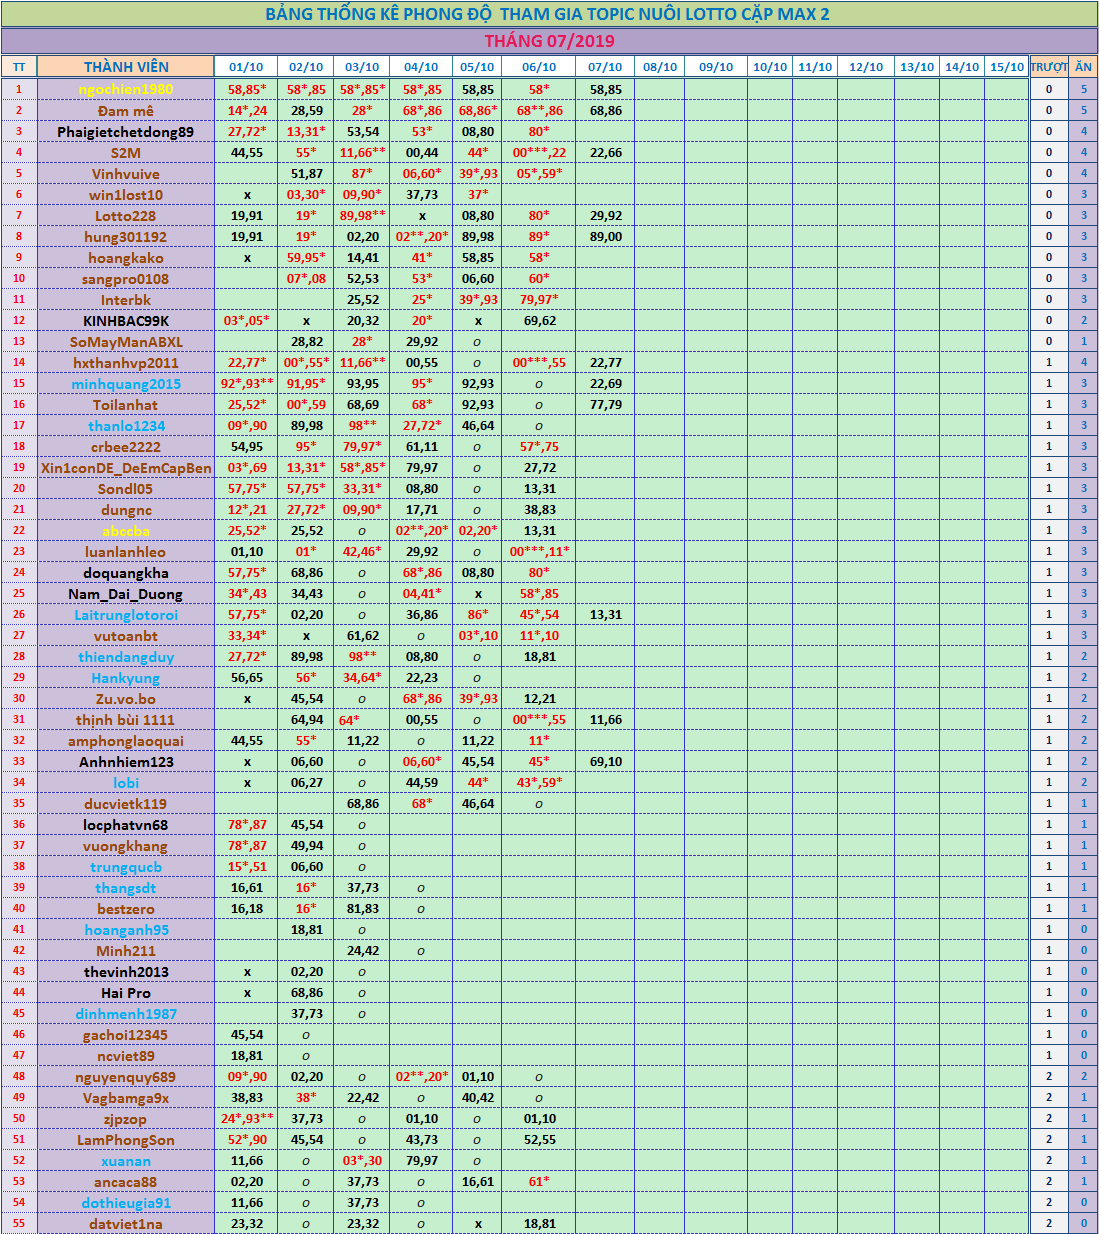
Task: Click member name datviet1na
Action: (x=126, y=1223)
